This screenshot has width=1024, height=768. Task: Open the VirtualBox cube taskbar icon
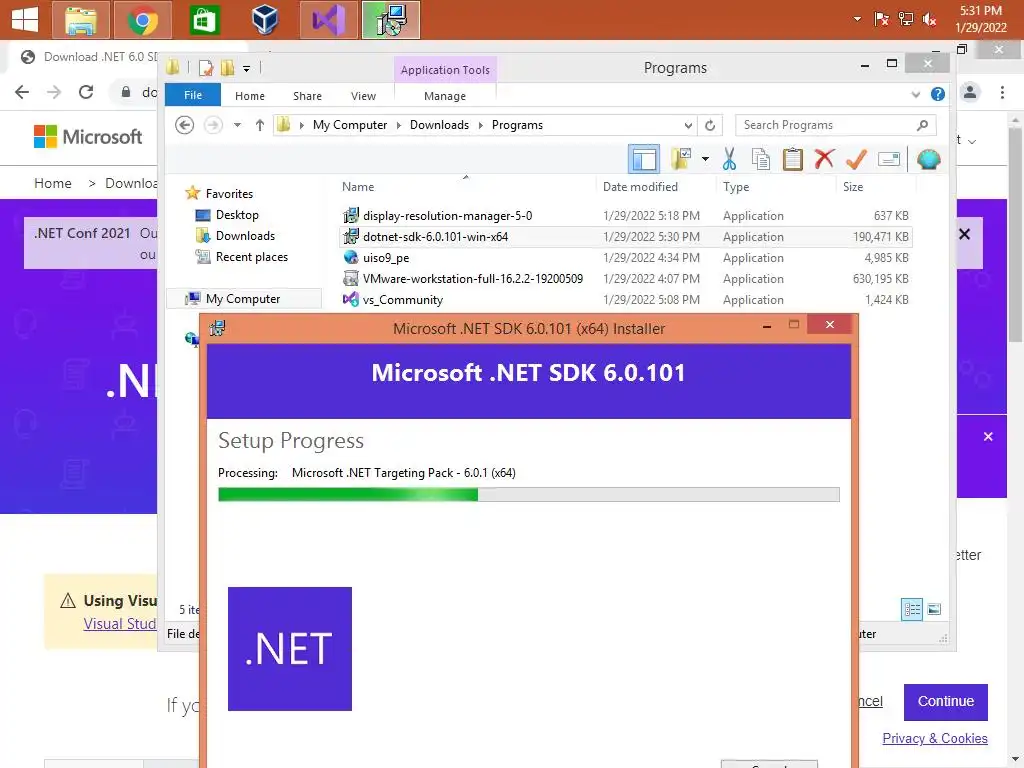pos(265,20)
